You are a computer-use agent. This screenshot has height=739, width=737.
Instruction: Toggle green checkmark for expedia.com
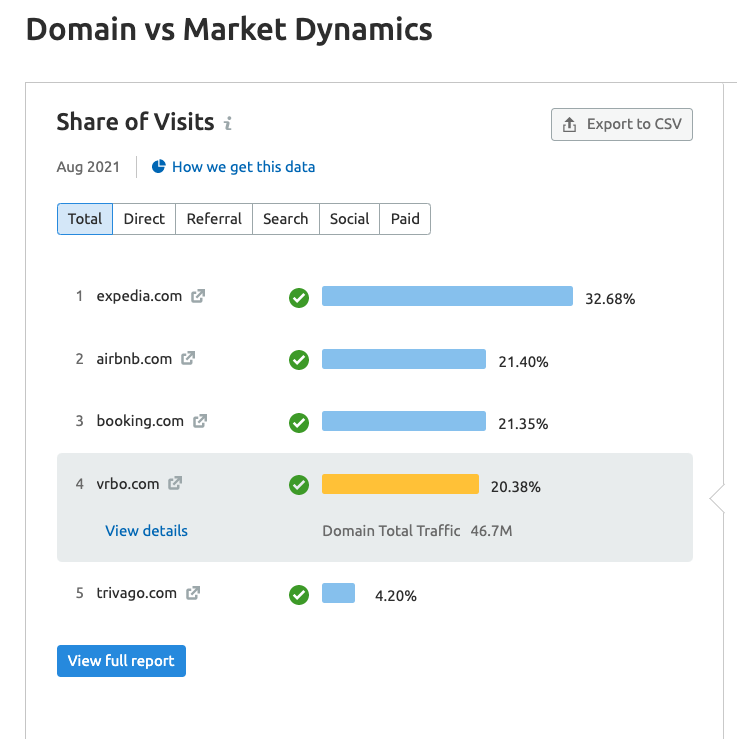[x=299, y=297]
